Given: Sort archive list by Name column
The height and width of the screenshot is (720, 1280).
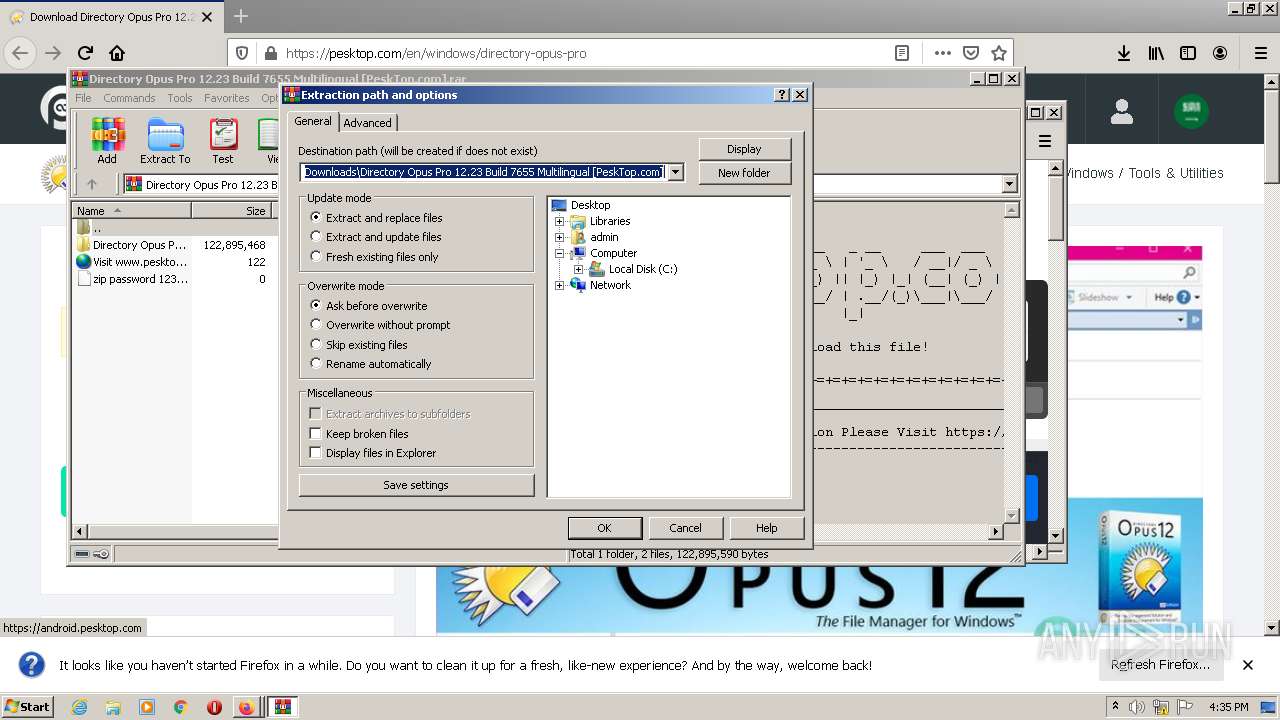Looking at the screenshot, I should click(132, 210).
